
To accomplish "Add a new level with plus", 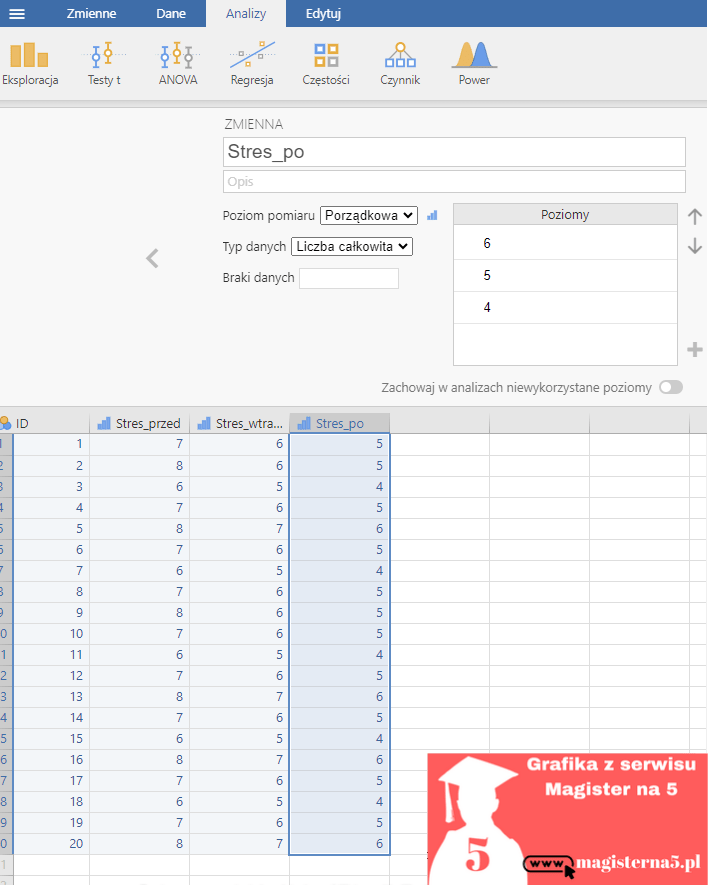I will (x=695, y=349).
